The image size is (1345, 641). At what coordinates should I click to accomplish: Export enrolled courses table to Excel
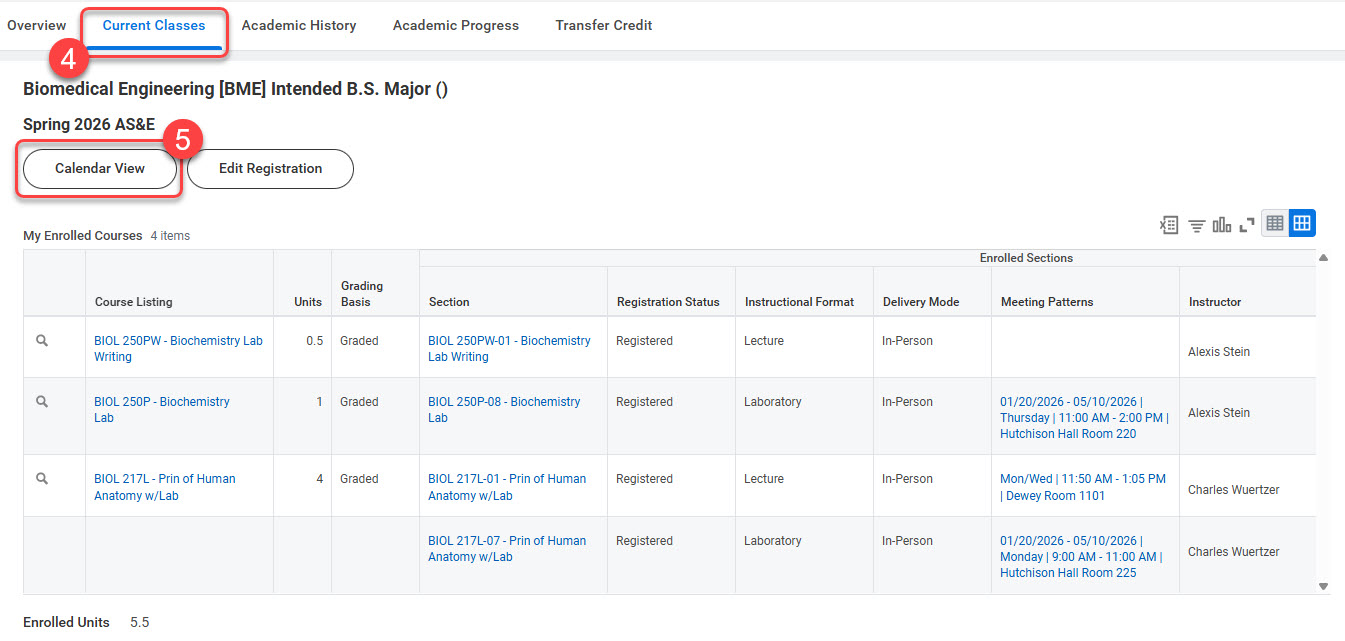[1169, 224]
